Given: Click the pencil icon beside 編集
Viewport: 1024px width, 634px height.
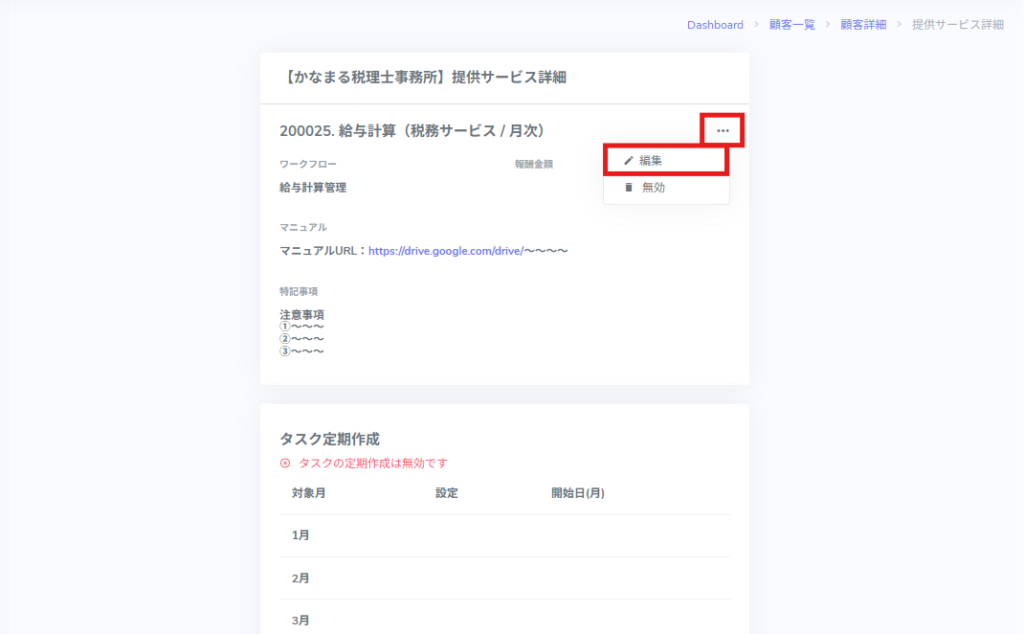Looking at the screenshot, I should click(628, 160).
